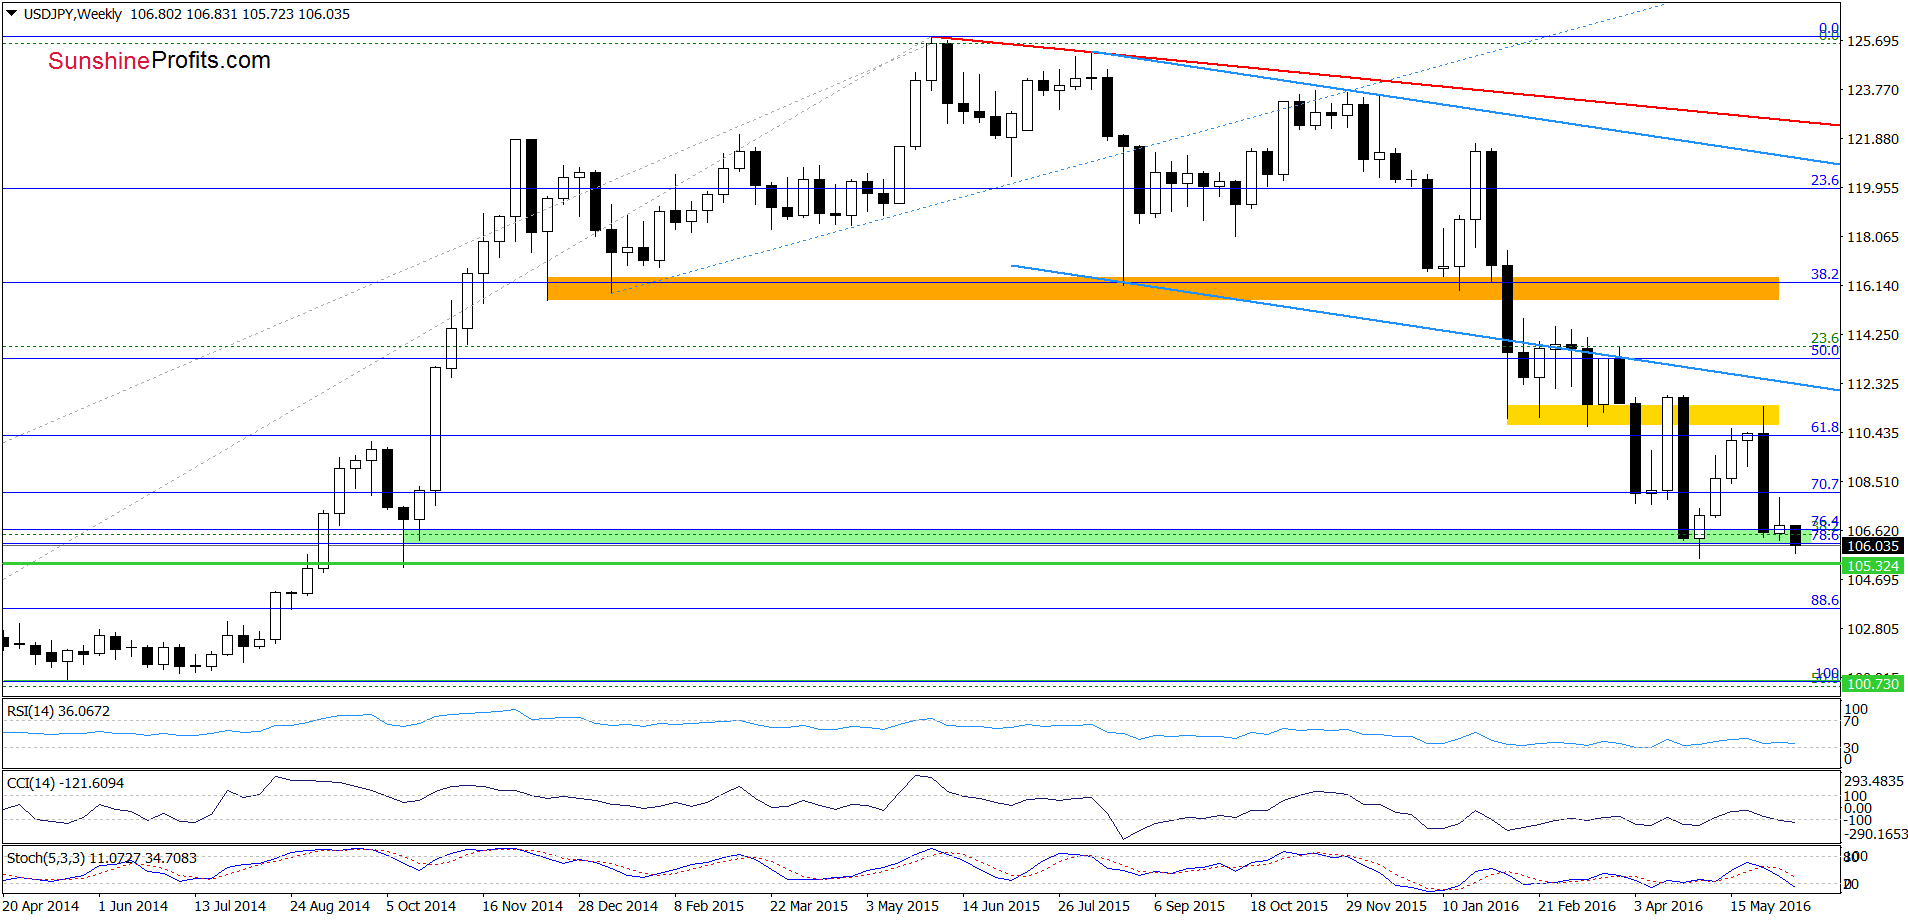Viewport: 1908px width, 920px height.
Task: Click the 1 Jun 2014 date label
Action: click(133, 906)
